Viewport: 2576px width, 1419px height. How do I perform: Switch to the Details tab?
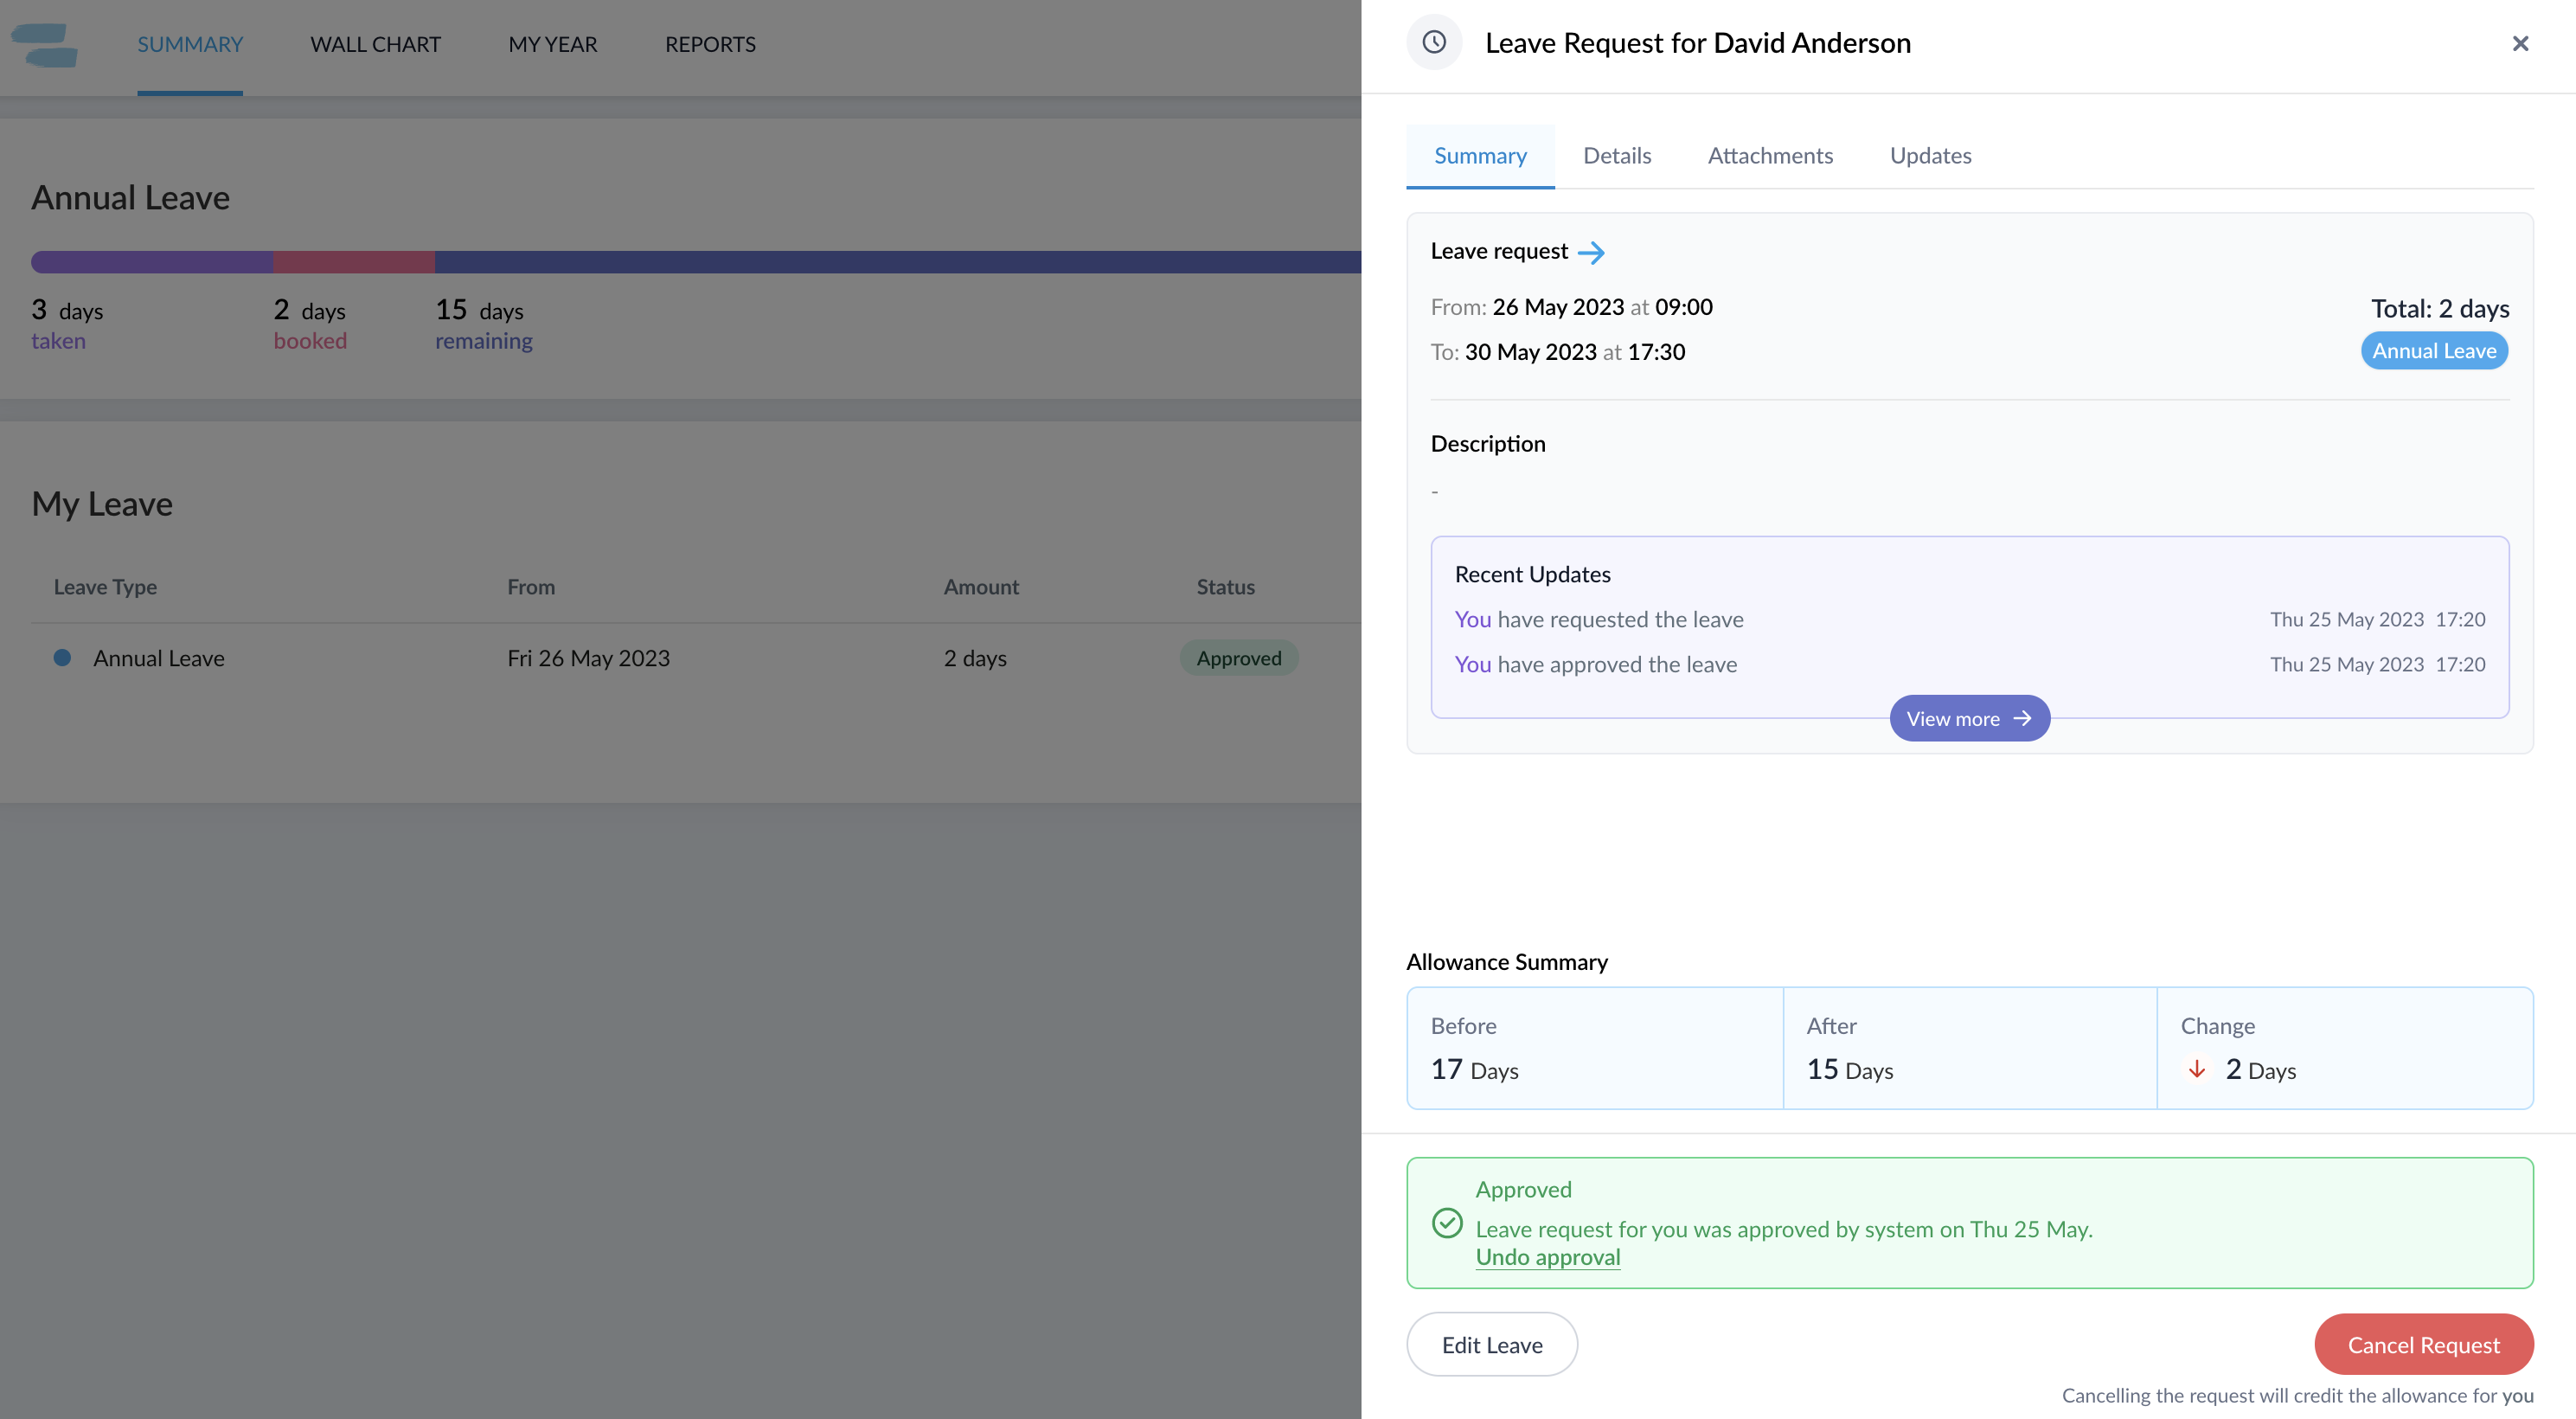pyautogui.click(x=1617, y=156)
